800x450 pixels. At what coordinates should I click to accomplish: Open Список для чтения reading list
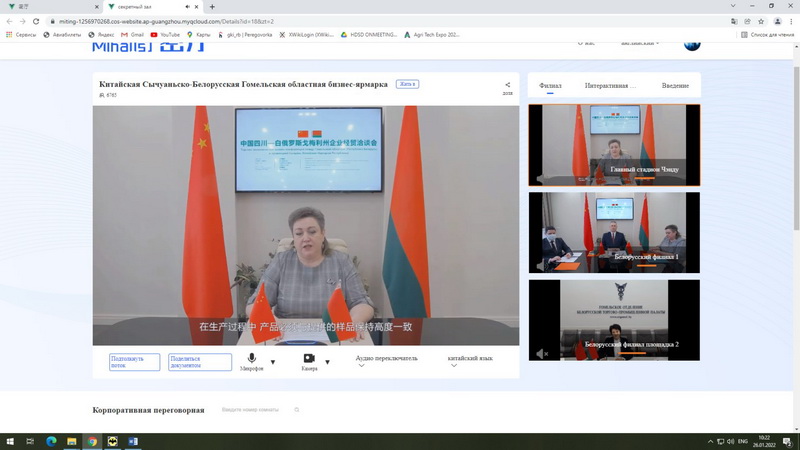tap(767, 35)
